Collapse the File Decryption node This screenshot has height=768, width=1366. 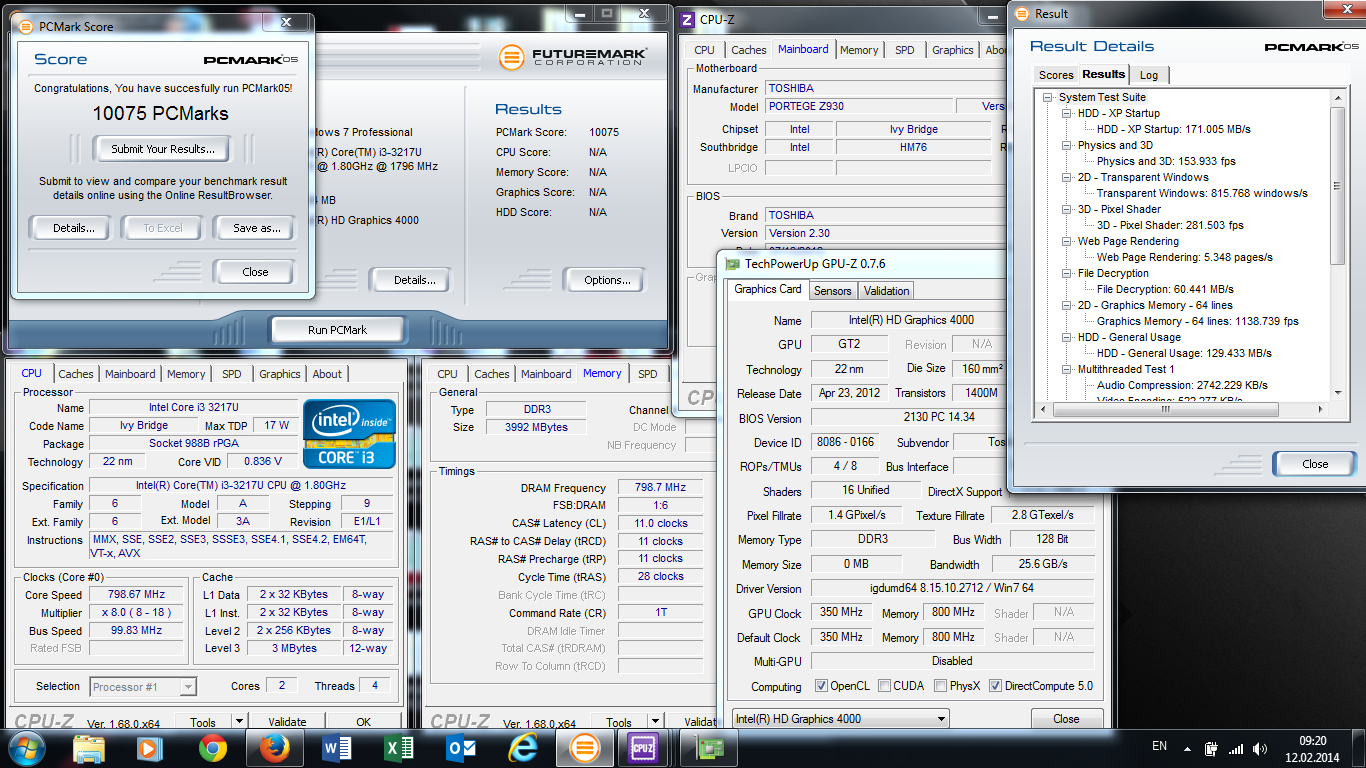pyautogui.click(x=1067, y=273)
